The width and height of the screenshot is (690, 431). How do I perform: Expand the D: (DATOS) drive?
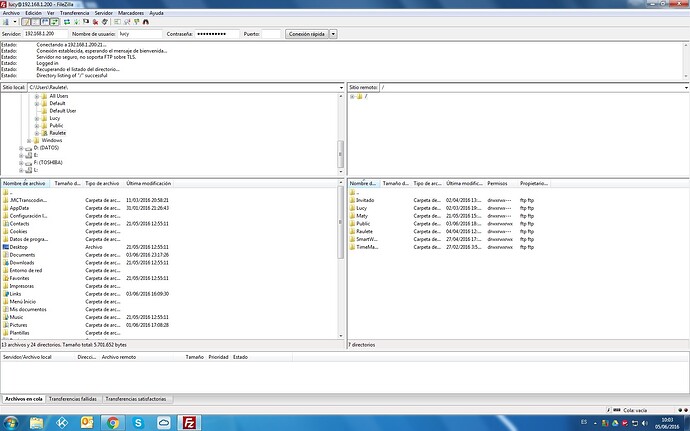(x=21, y=148)
